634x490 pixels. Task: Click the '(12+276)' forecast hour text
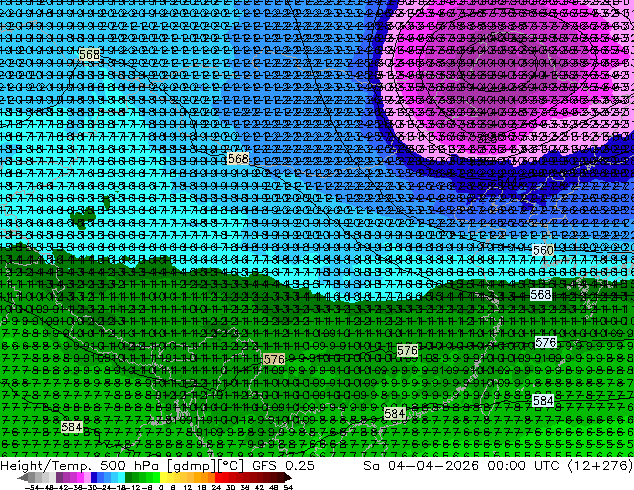[601, 466]
